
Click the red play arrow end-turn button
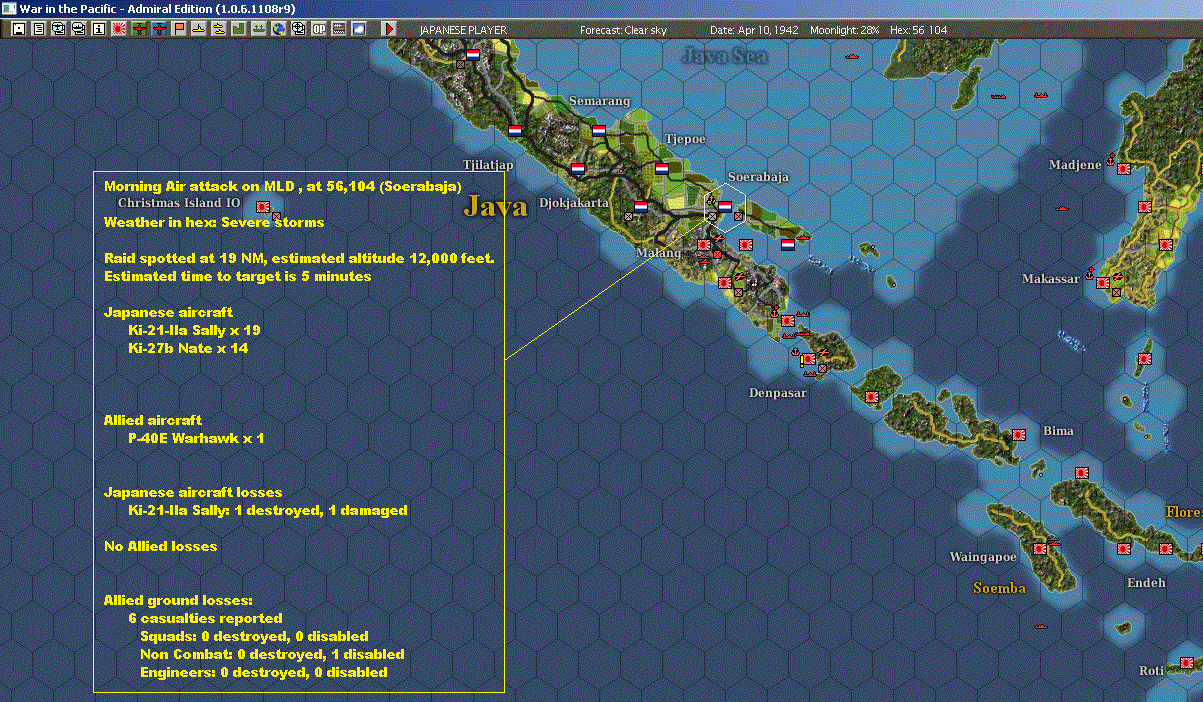point(389,29)
